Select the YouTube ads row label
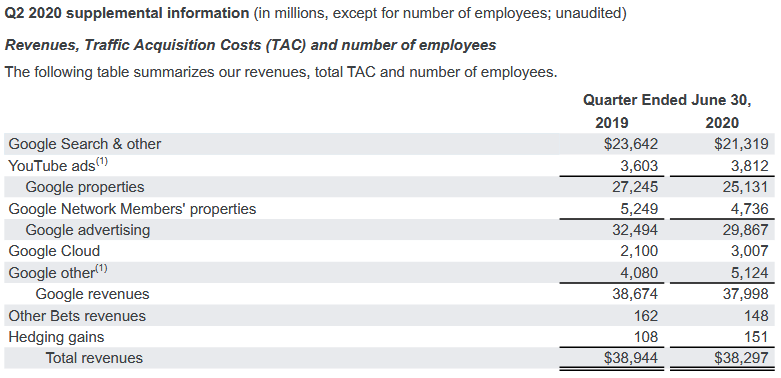This screenshot has height=378, width=781. [52, 166]
